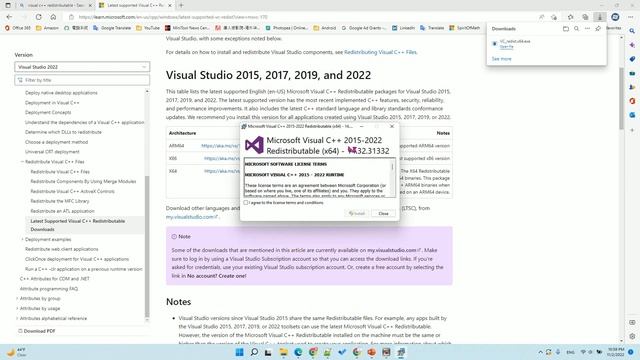
Task: Expand the 'Attributes by usage' node
Action: tap(17, 308)
